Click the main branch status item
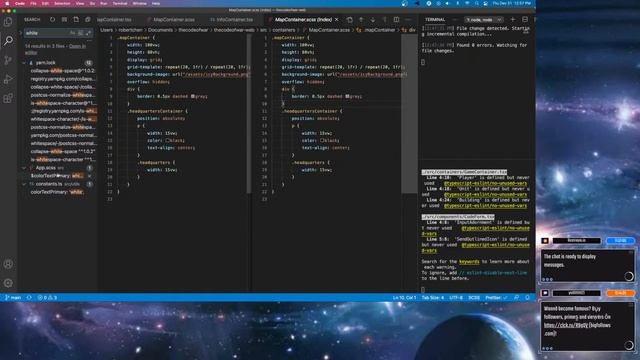Screen dimensions: 640x360 coord(13,298)
